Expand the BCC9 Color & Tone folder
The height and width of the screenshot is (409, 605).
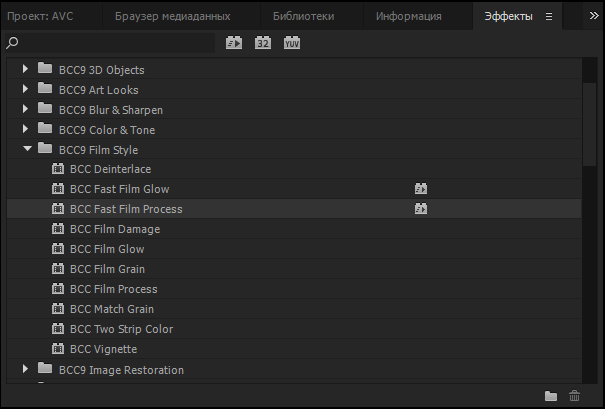tap(25, 129)
